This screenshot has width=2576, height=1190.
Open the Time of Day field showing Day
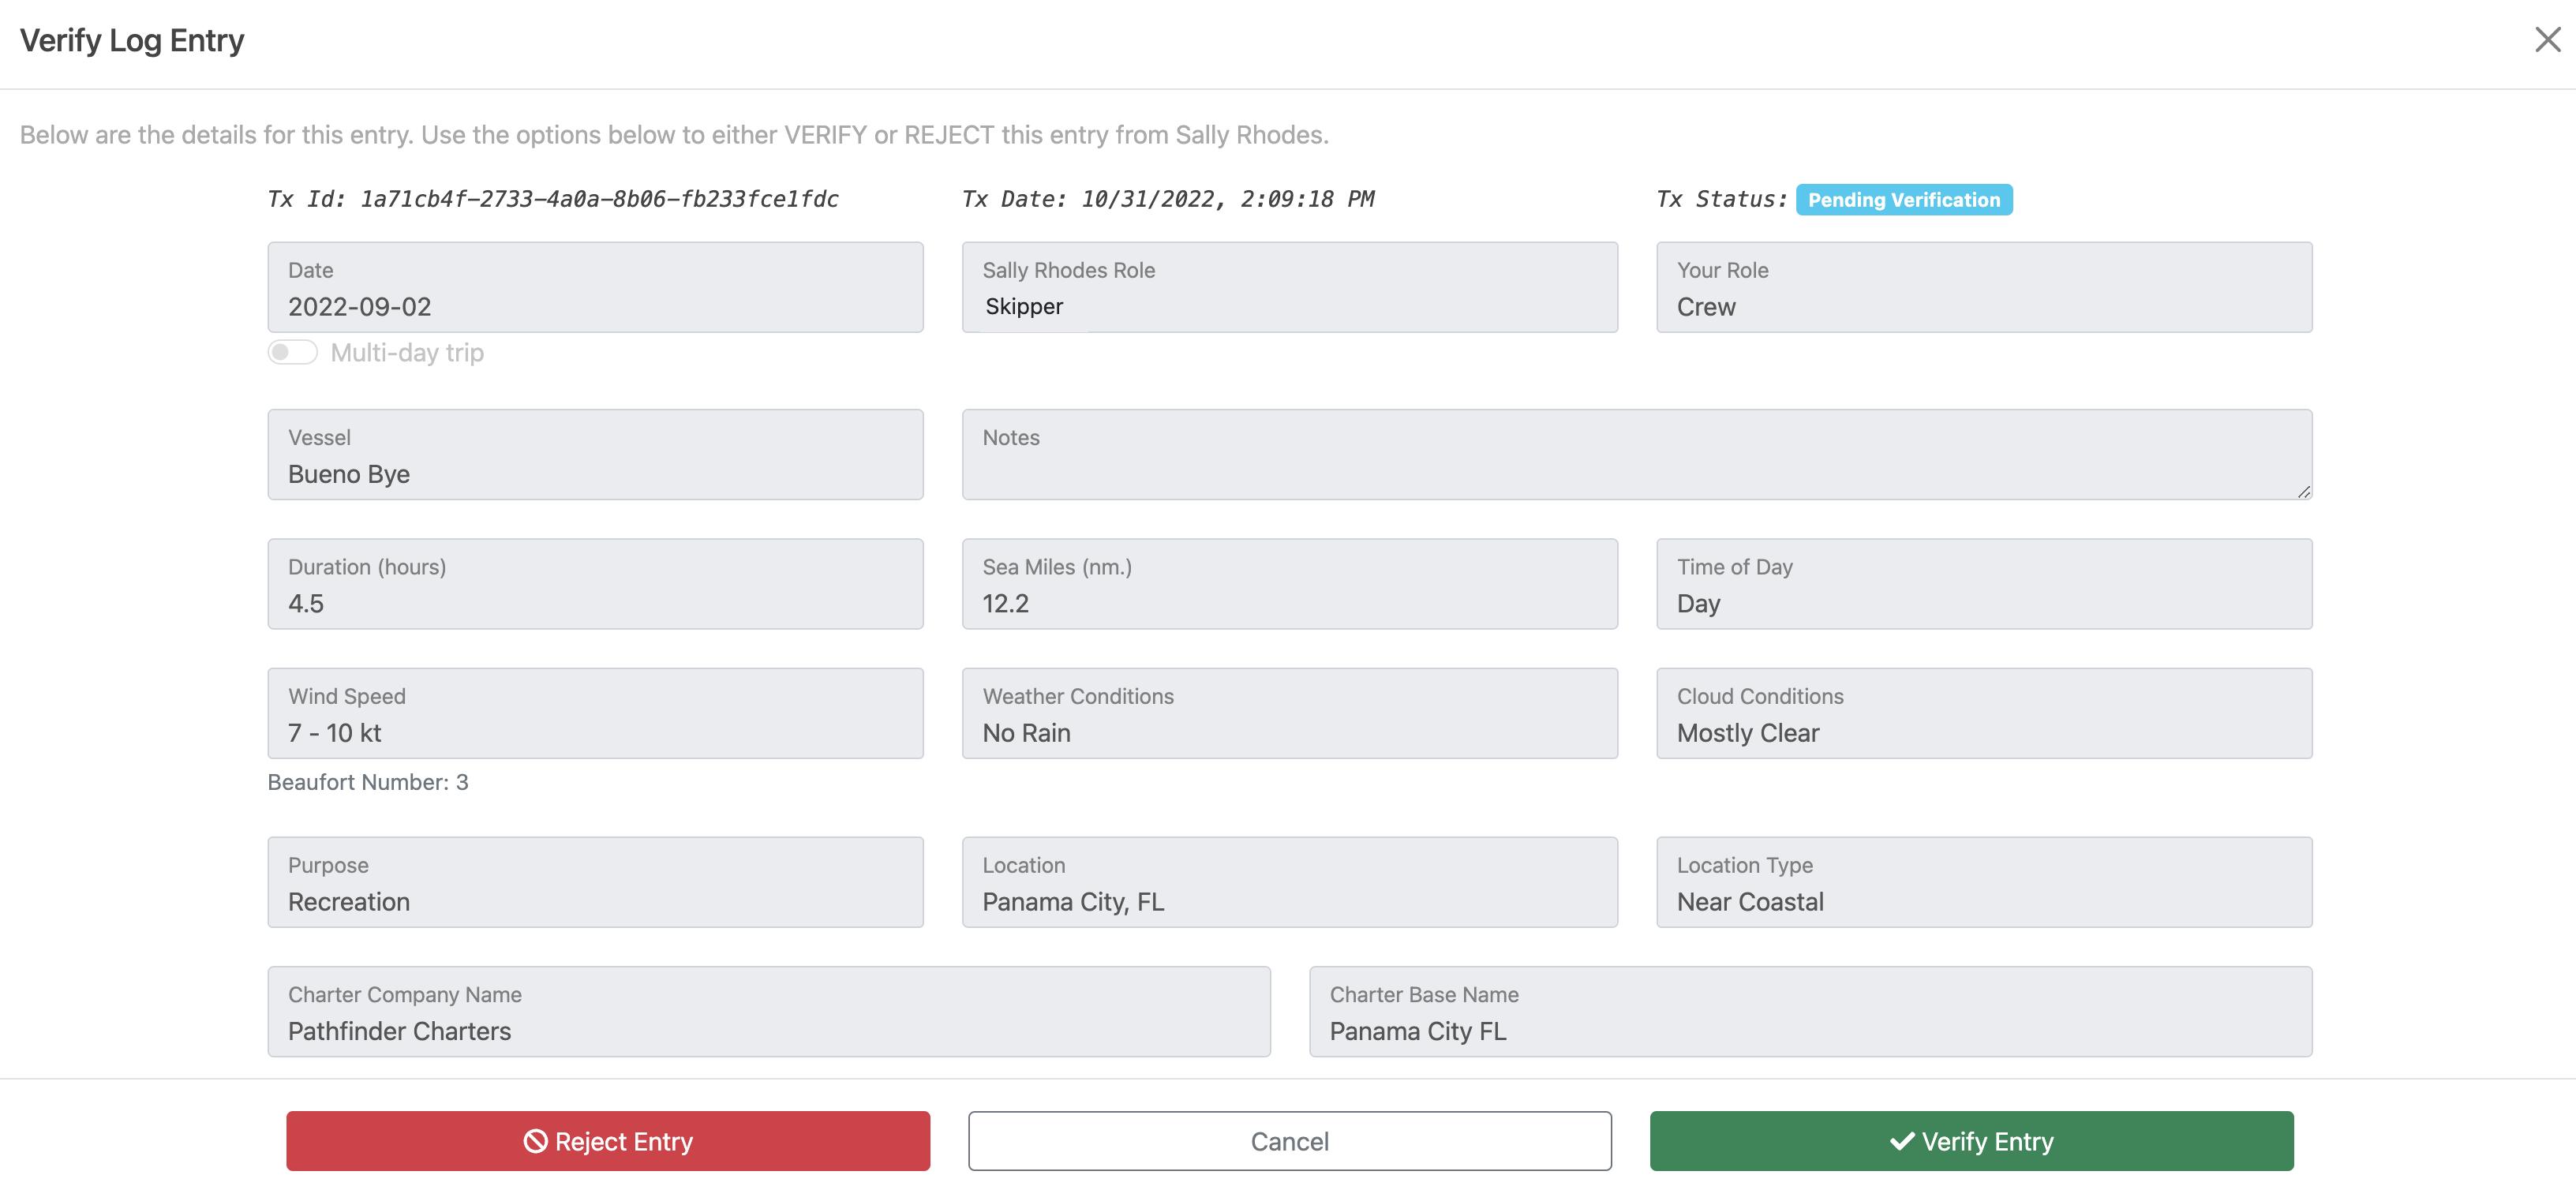(1984, 584)
